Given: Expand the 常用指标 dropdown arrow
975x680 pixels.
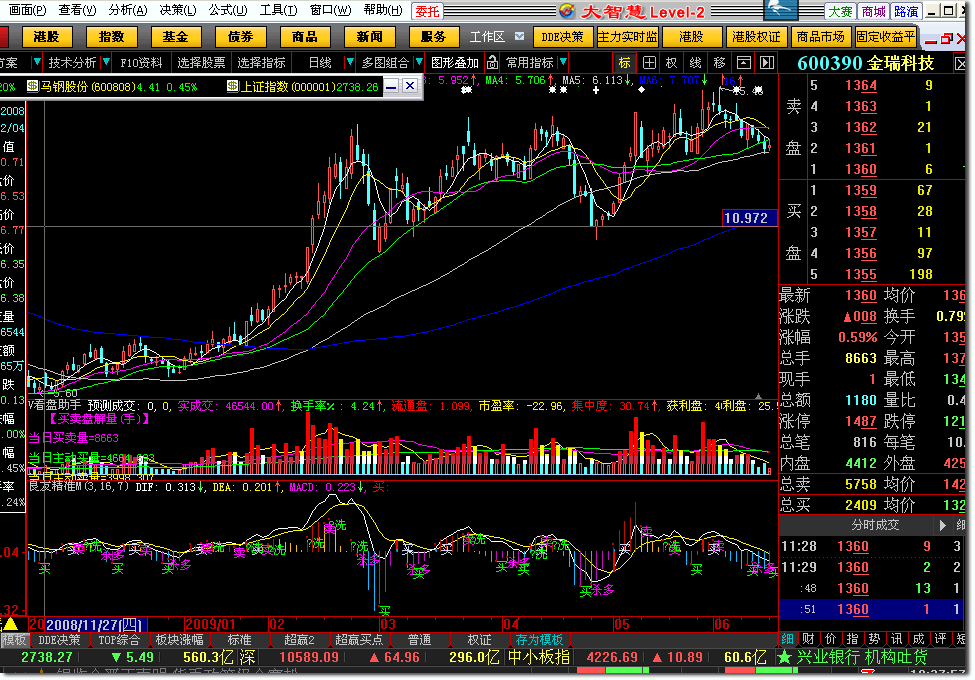Looking at the screenshot, I should (x=563, y=62).
